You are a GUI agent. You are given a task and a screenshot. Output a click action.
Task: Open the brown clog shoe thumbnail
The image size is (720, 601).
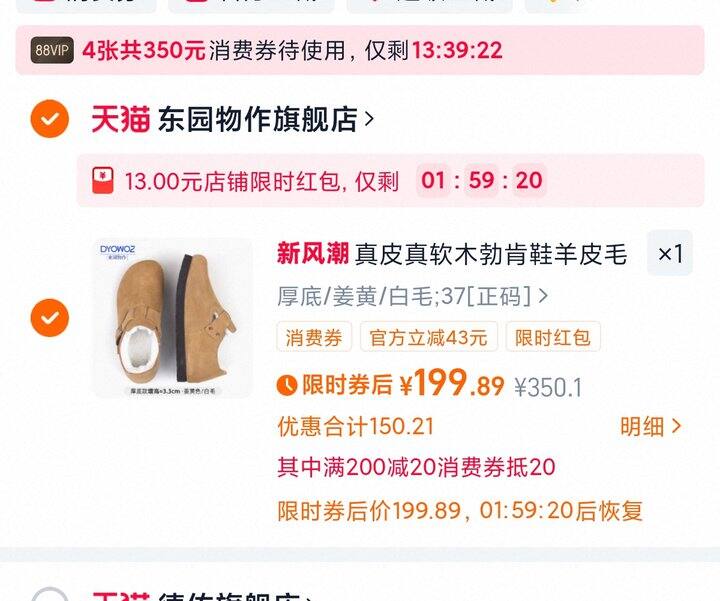click(x=173, y=318)
